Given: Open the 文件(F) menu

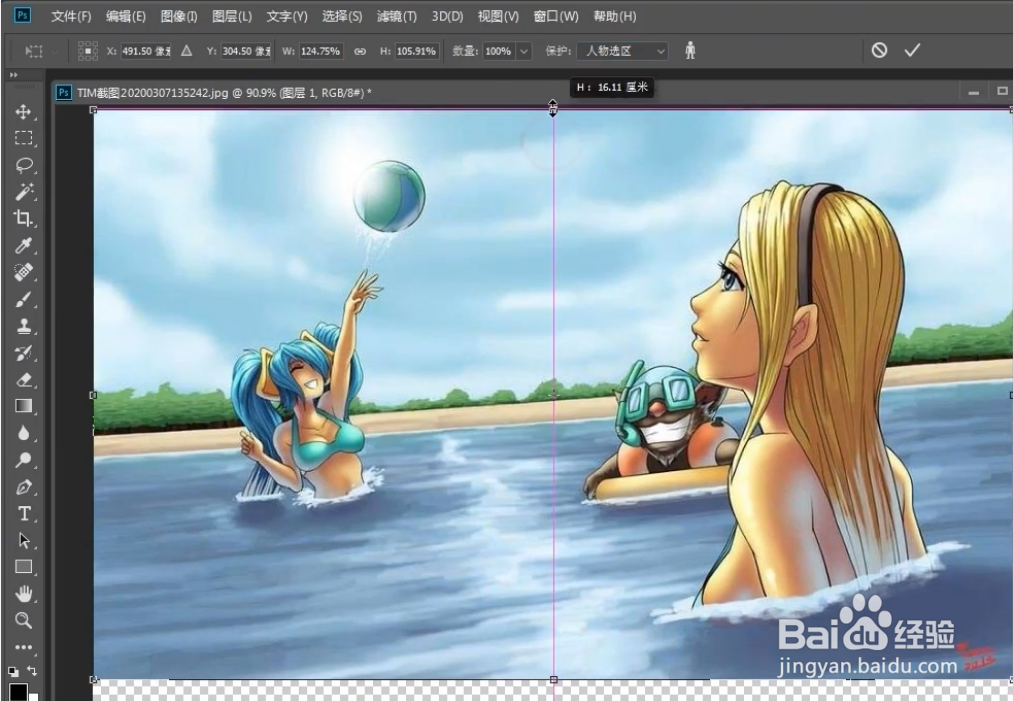Looking at the screenshot, I should 71,16.
